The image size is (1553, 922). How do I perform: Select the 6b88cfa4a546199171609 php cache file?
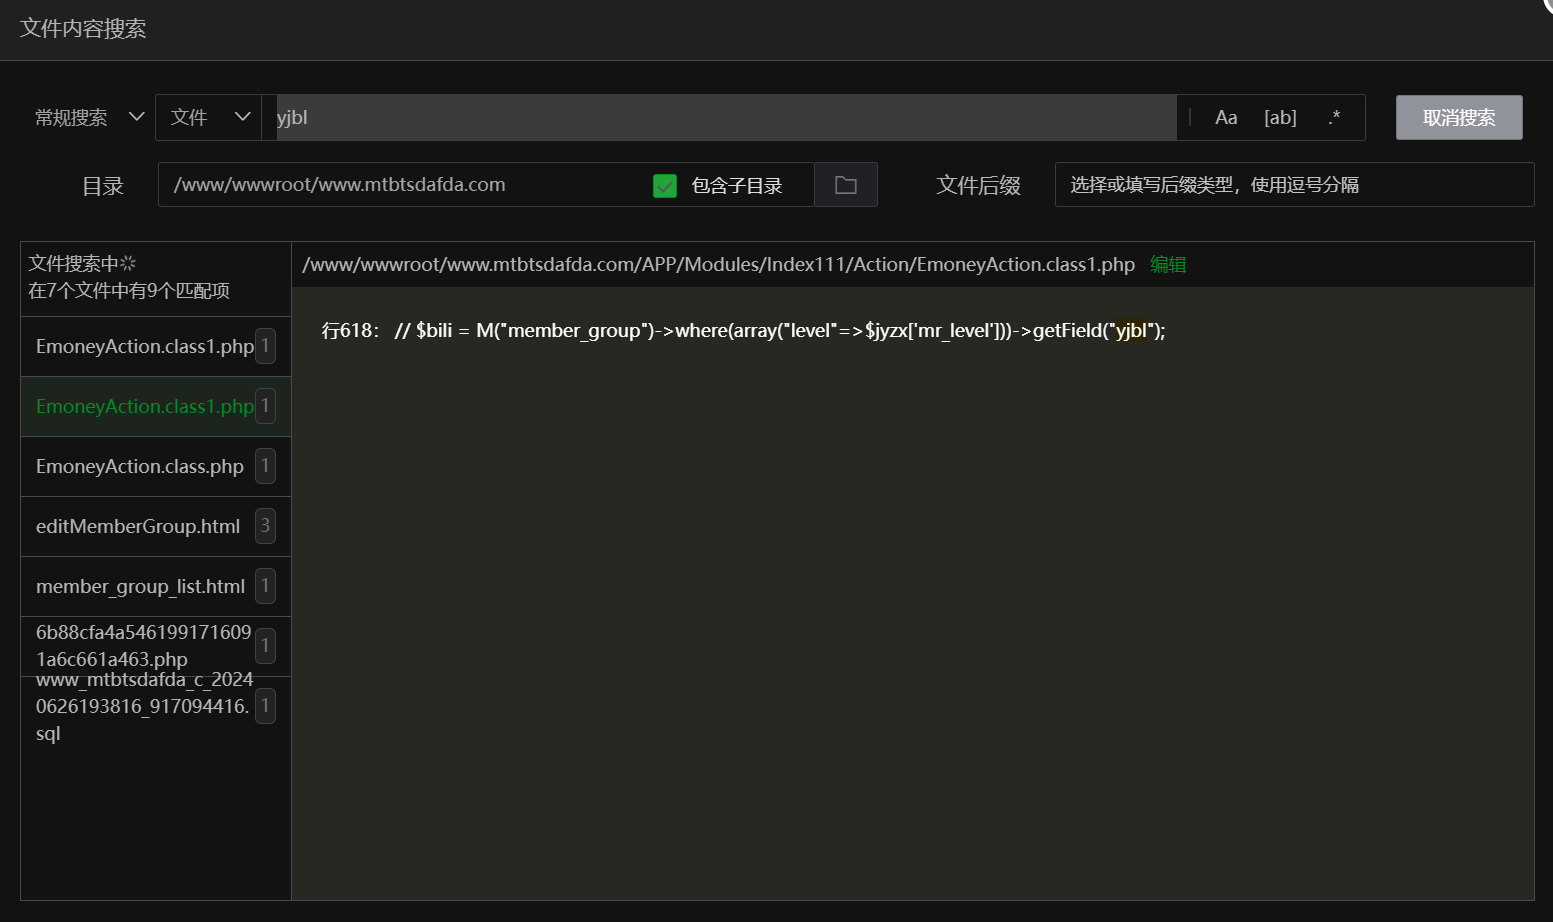[143, 646]
